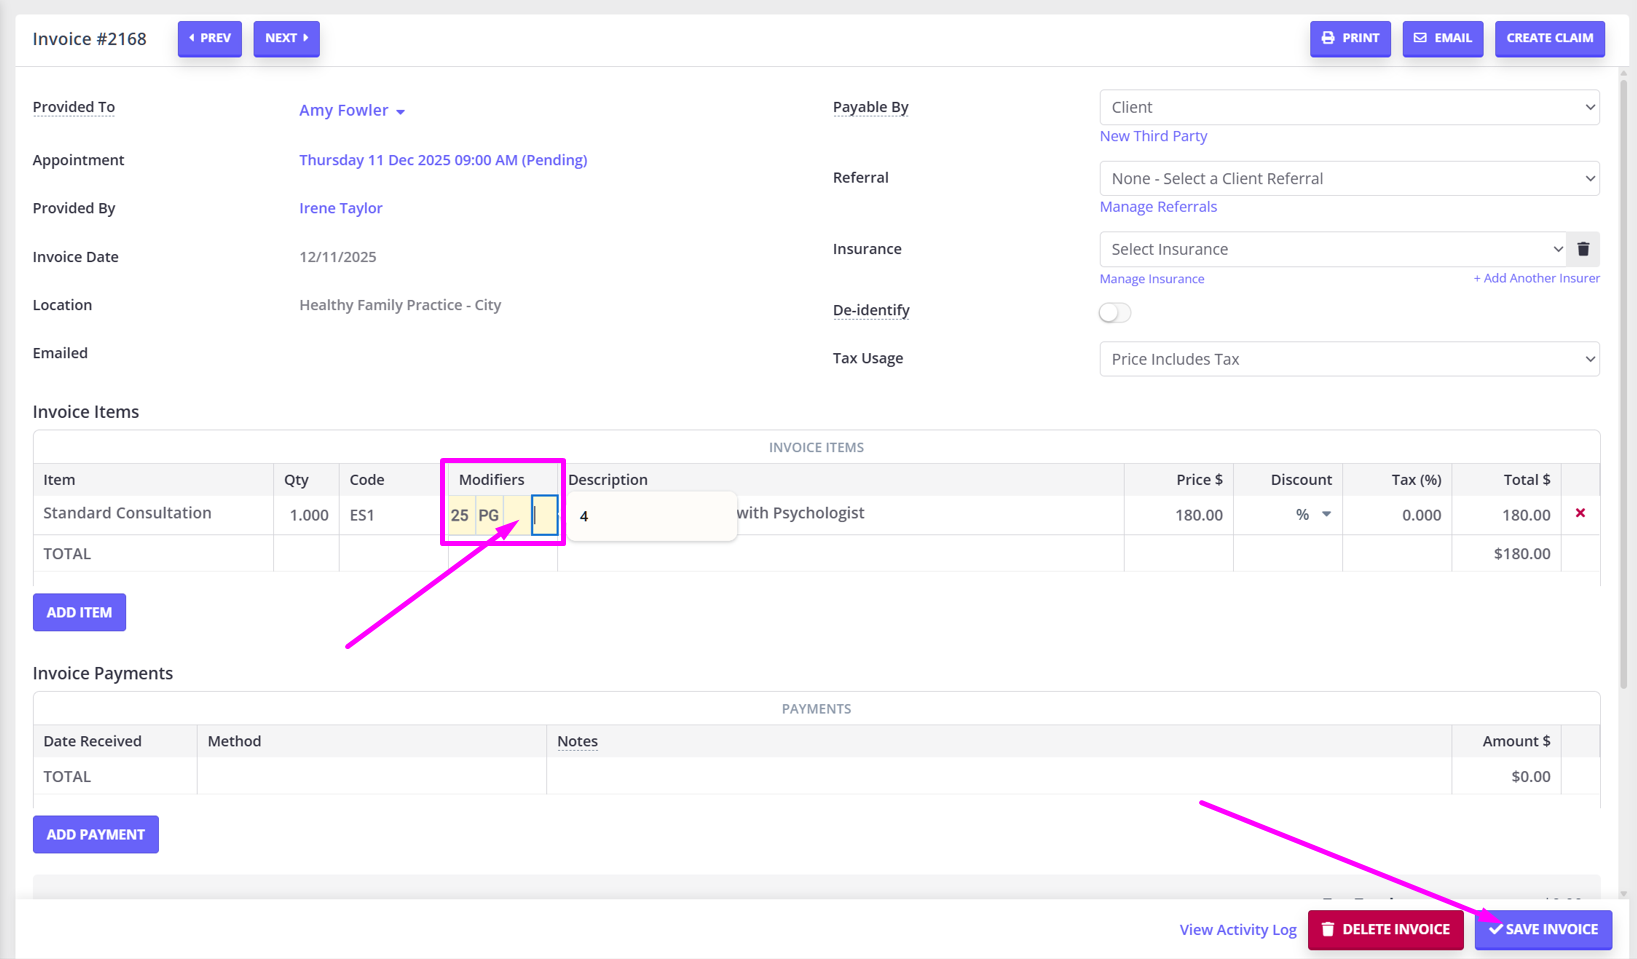The image size is (1637, 959).
Task: Click the Price field showing 180.00
Action: 1180,514
